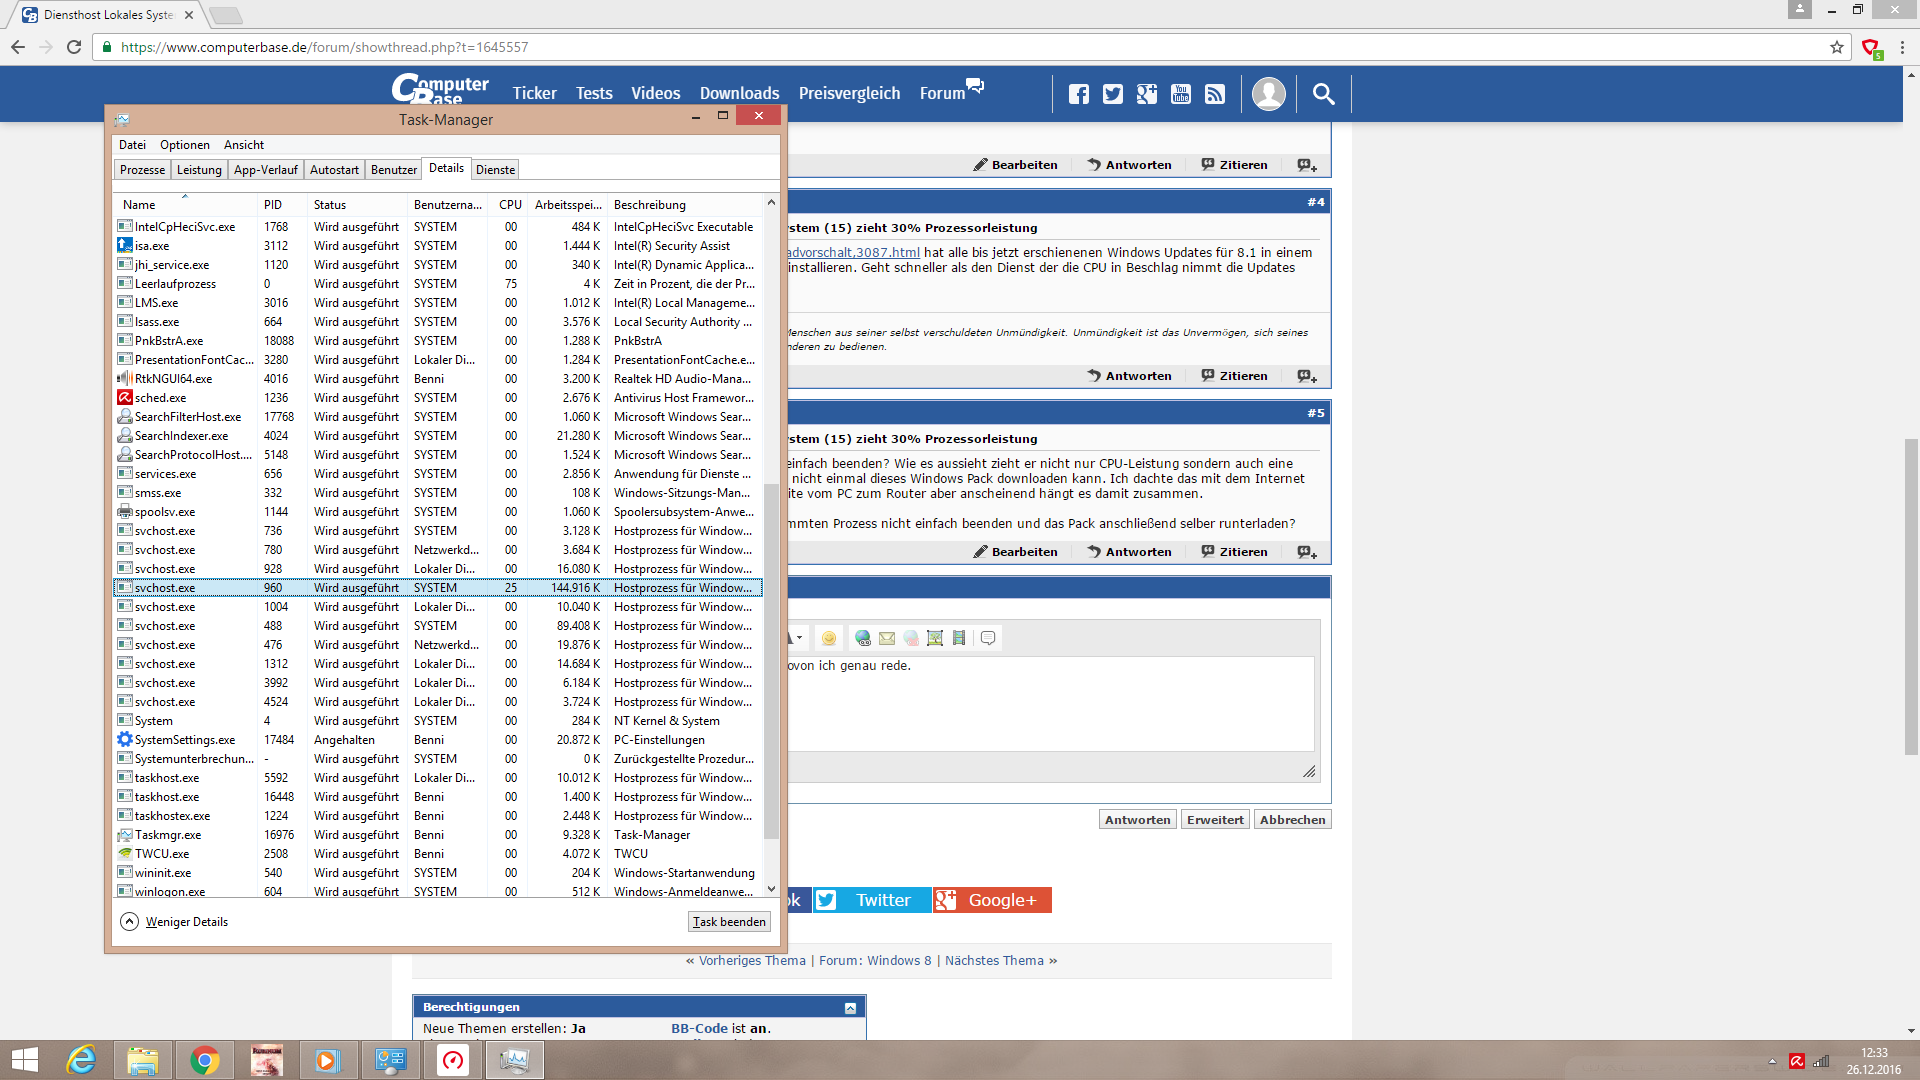This screenshot has height=1080, width=1920.
Task: Click the insert image icon in editor
Action: pos(935,638)
